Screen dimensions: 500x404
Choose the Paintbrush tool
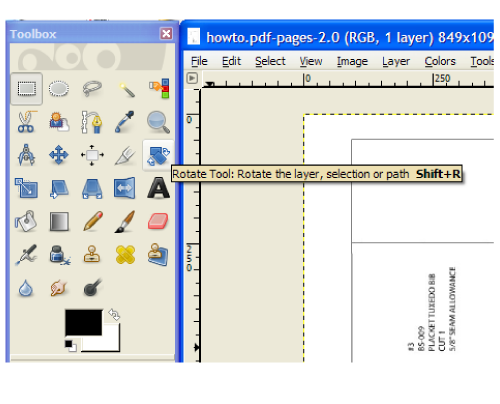pos(125,221)
